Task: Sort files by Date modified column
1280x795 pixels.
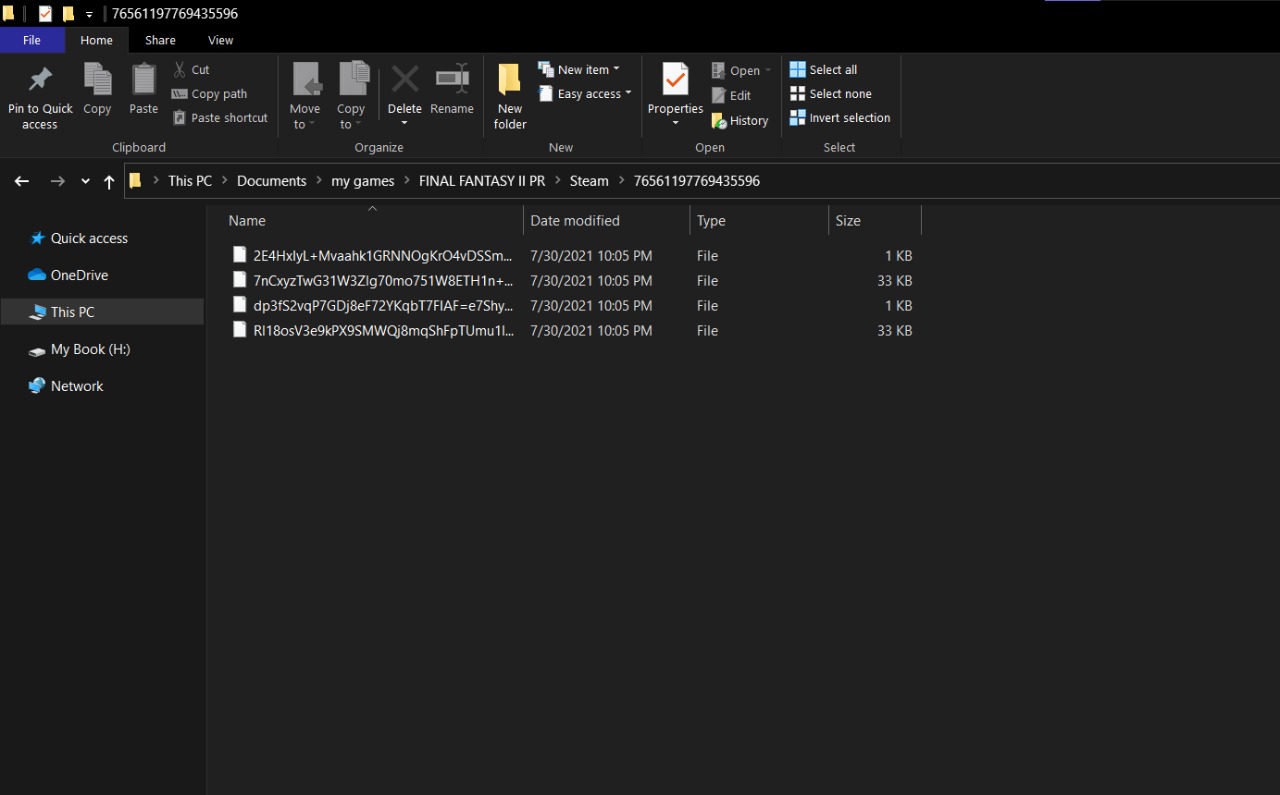Action: click(575, 221)
